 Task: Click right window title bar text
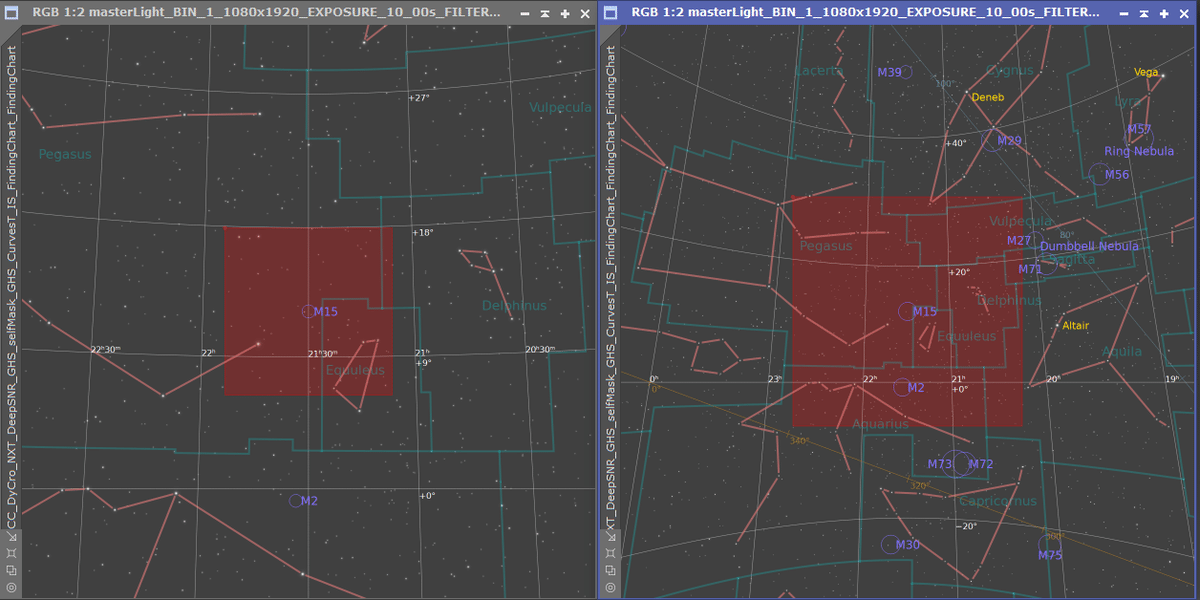(x=866, y=13)
